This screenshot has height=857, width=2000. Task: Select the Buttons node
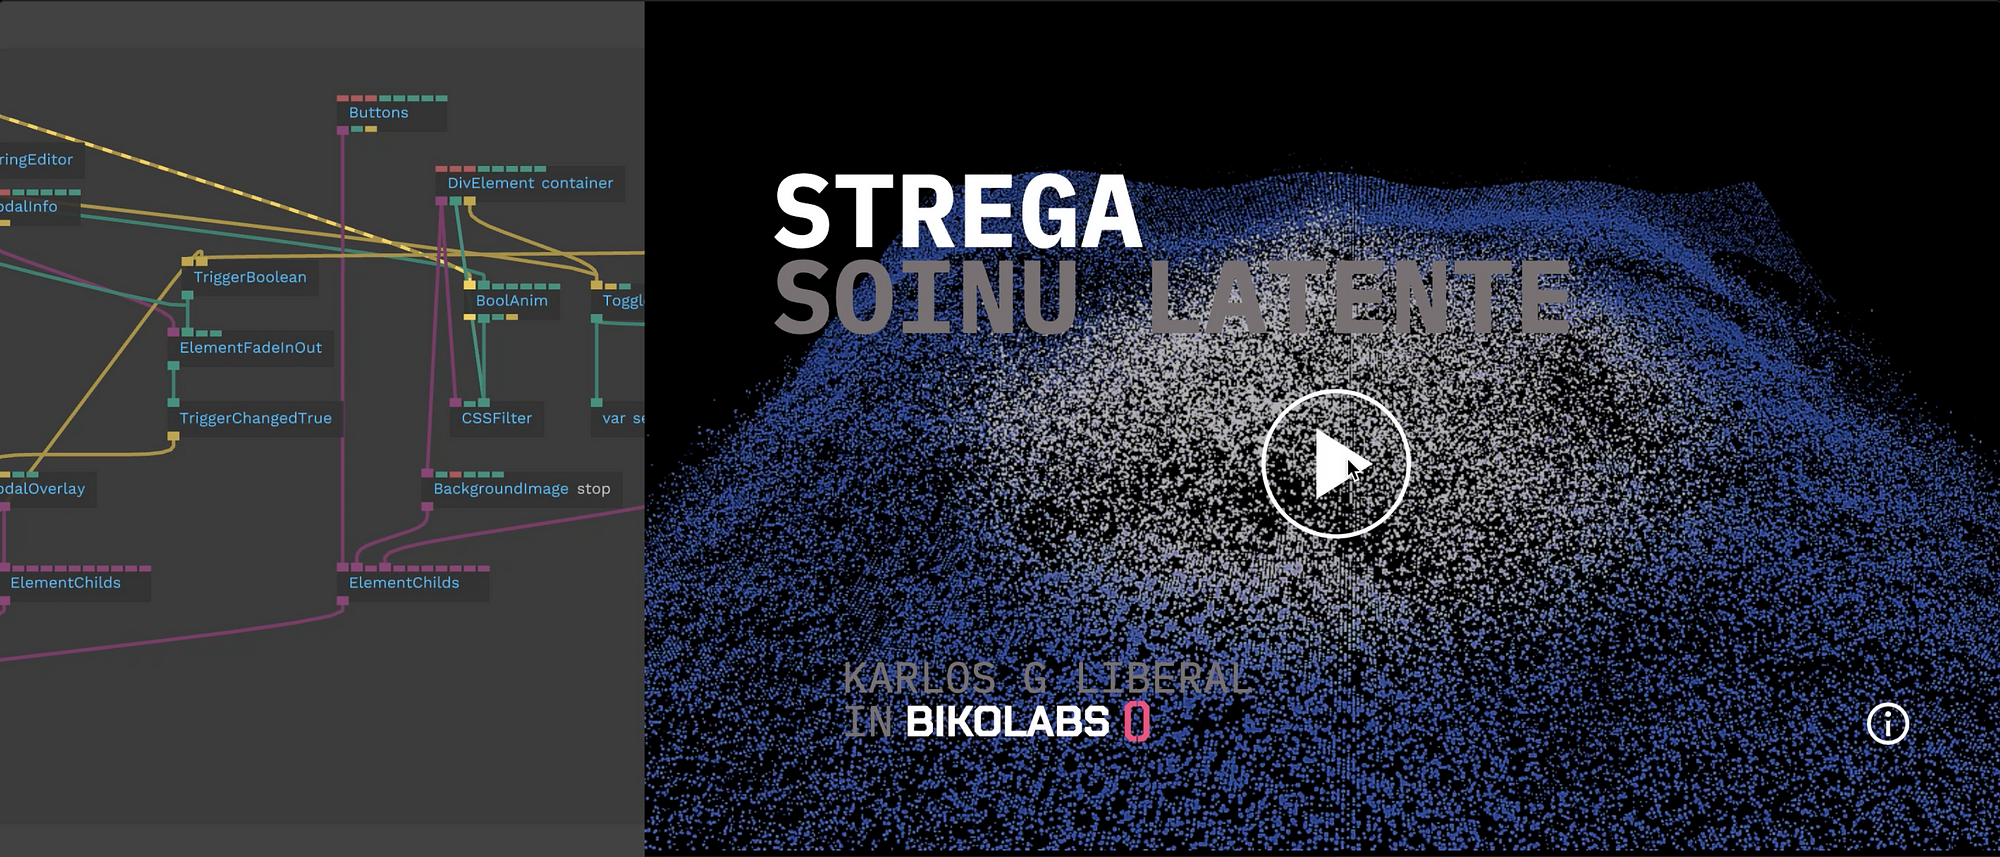(392, 113)
